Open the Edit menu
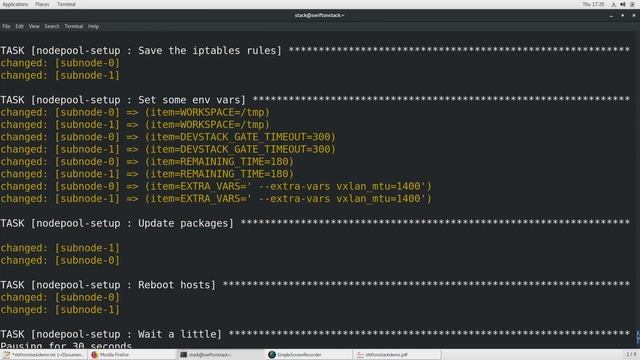The image size is (640, 360). click(20, 26)
